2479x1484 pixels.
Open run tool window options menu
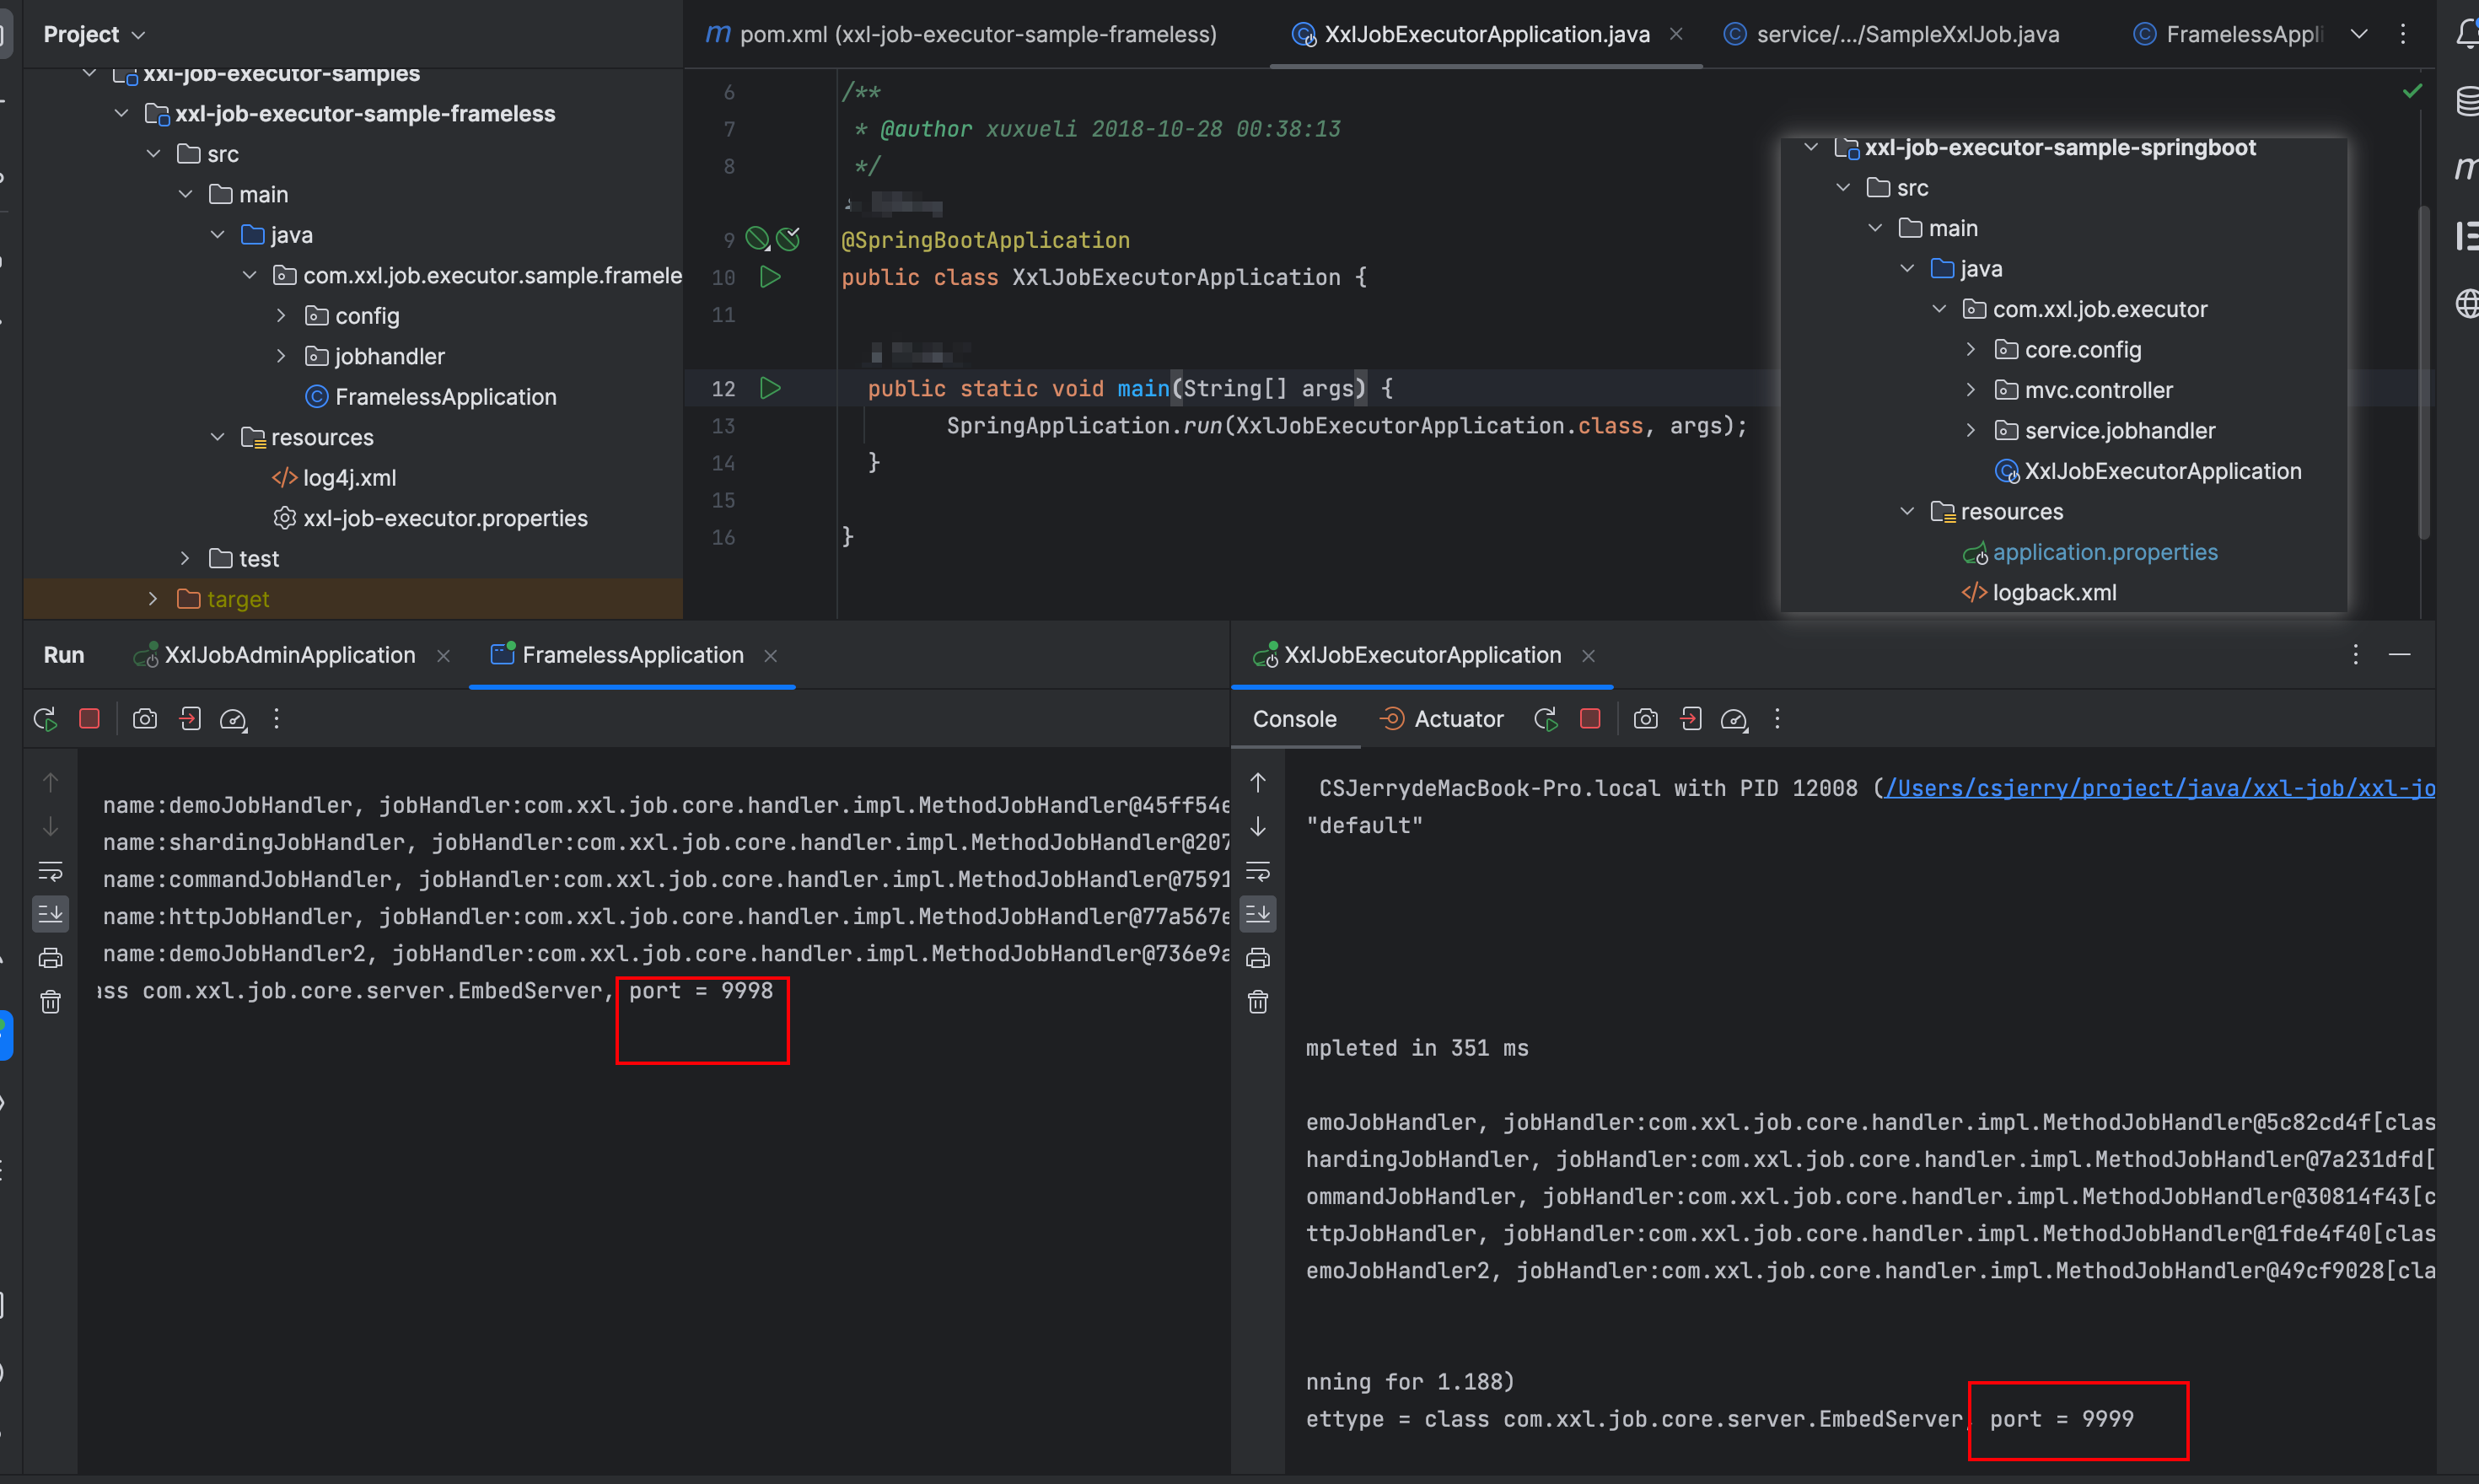point(2356,655)
